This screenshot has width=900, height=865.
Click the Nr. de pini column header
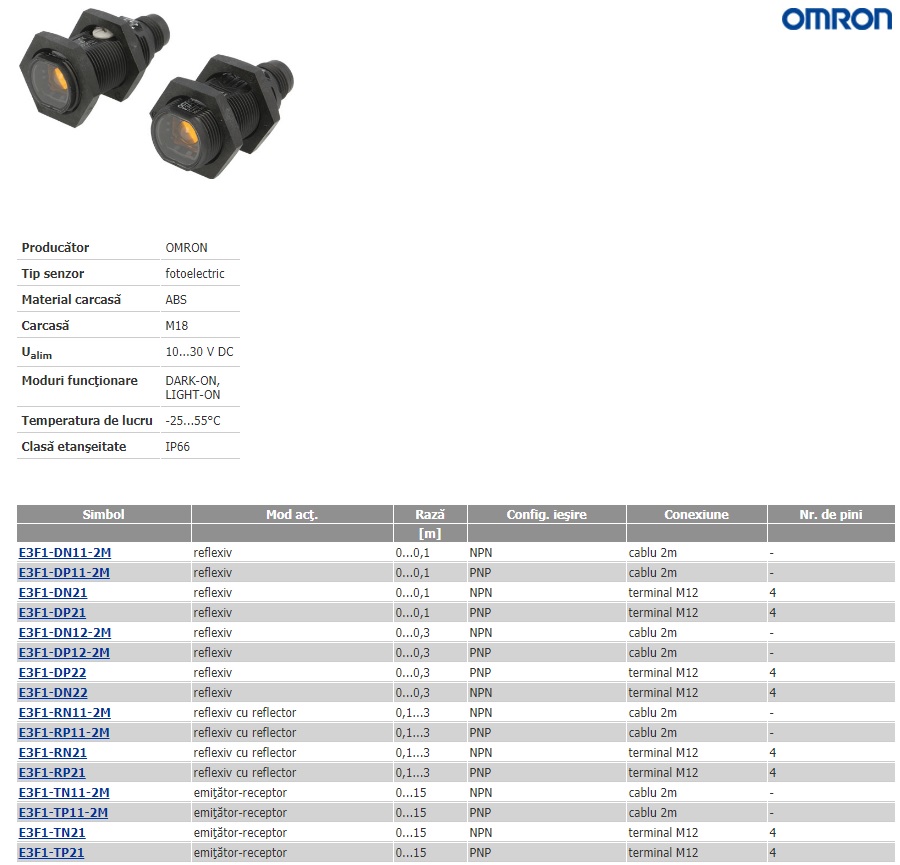[831, 514]
